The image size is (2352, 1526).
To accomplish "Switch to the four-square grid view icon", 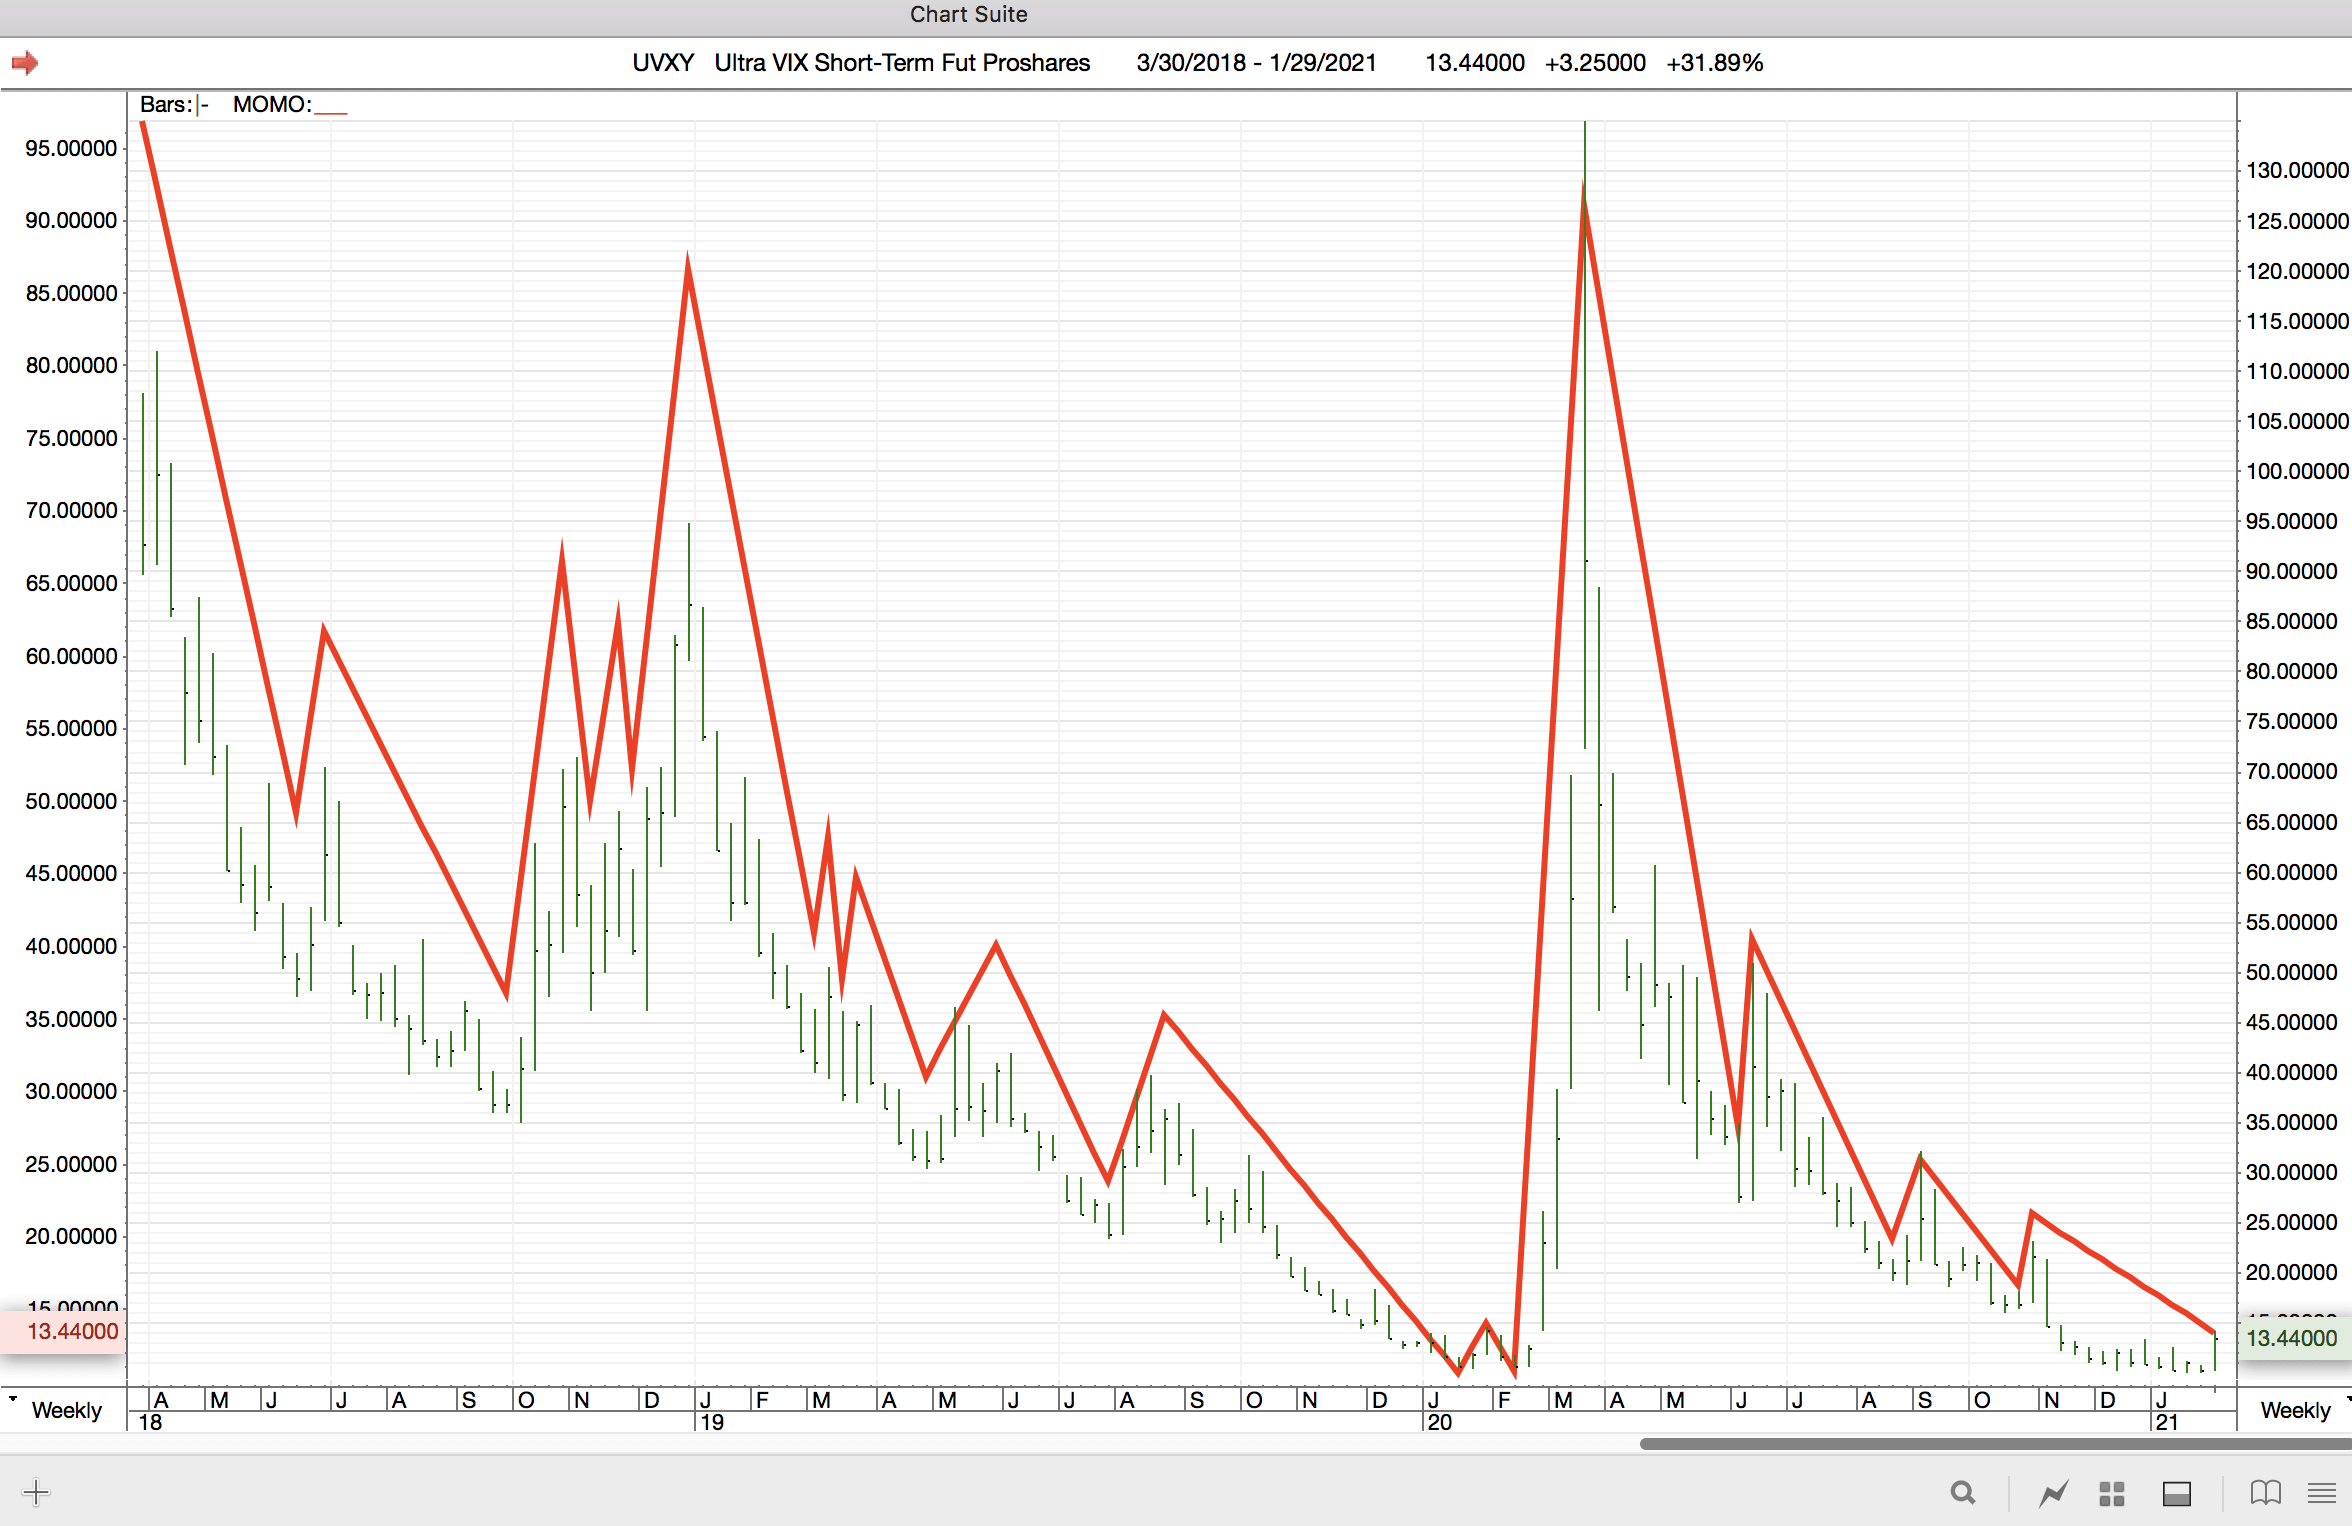I will point(2112,1494).
